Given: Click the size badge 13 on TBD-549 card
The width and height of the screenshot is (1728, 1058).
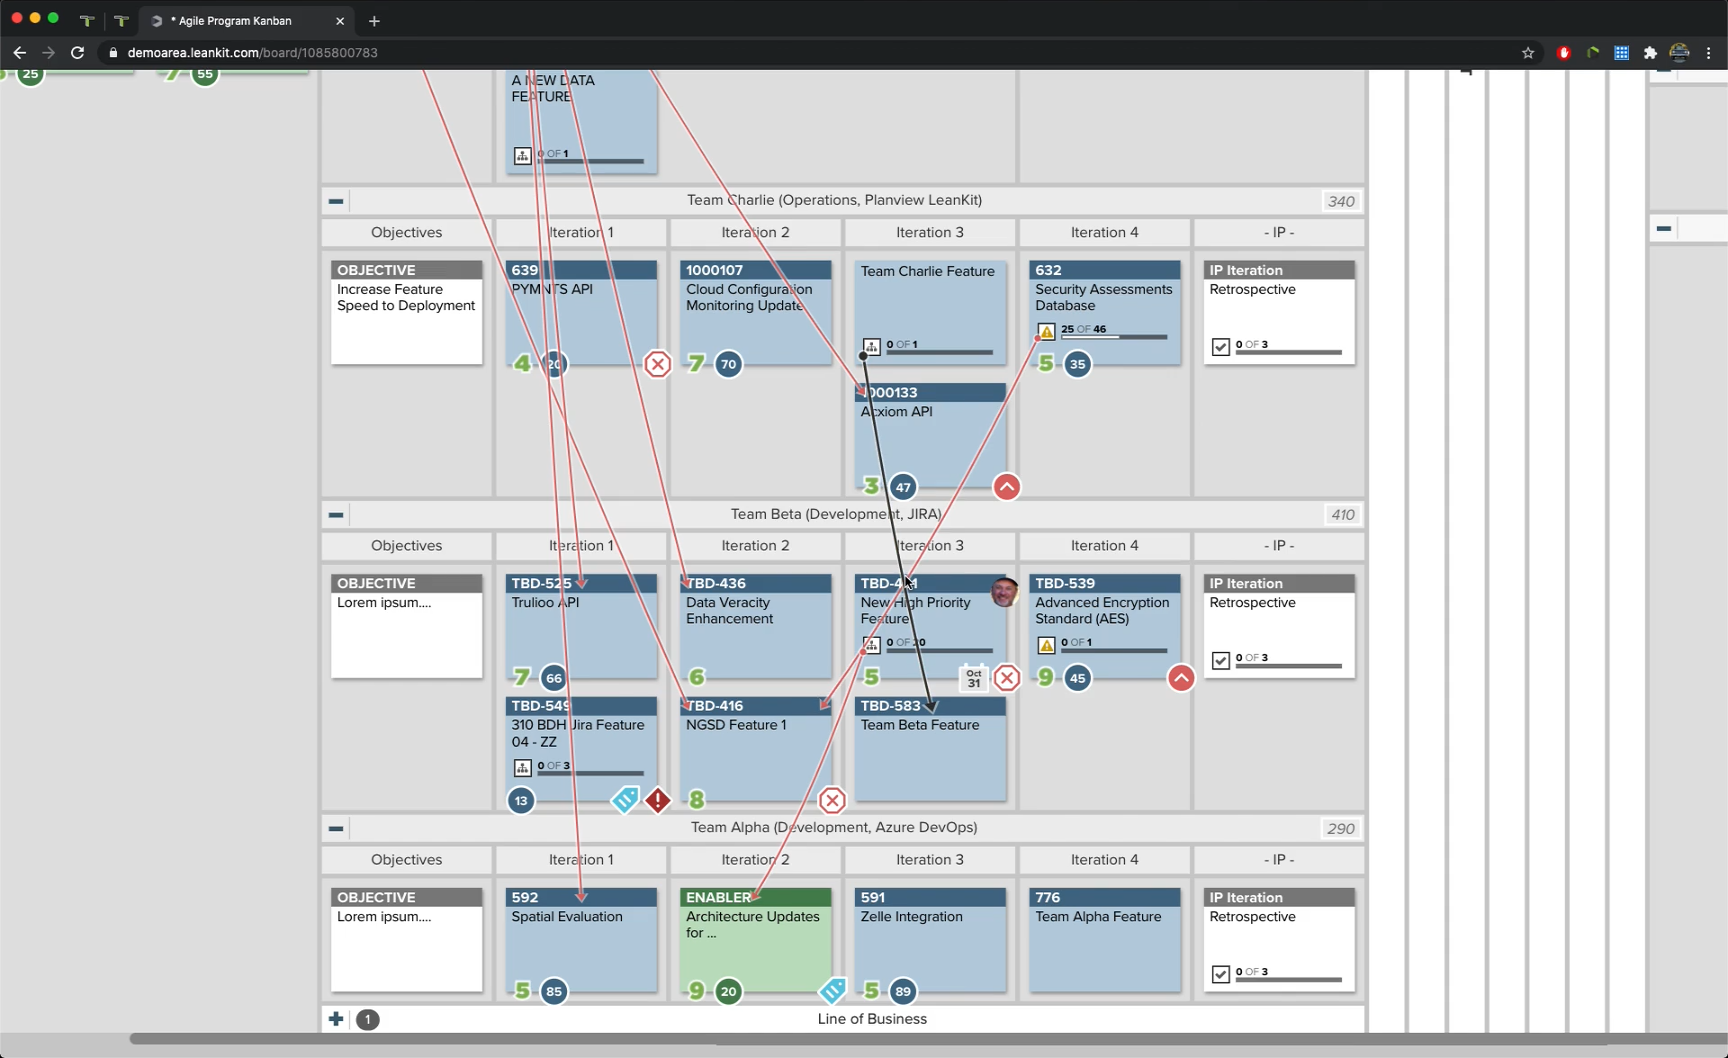Looking at the screenshot, I should click(521, 800).
